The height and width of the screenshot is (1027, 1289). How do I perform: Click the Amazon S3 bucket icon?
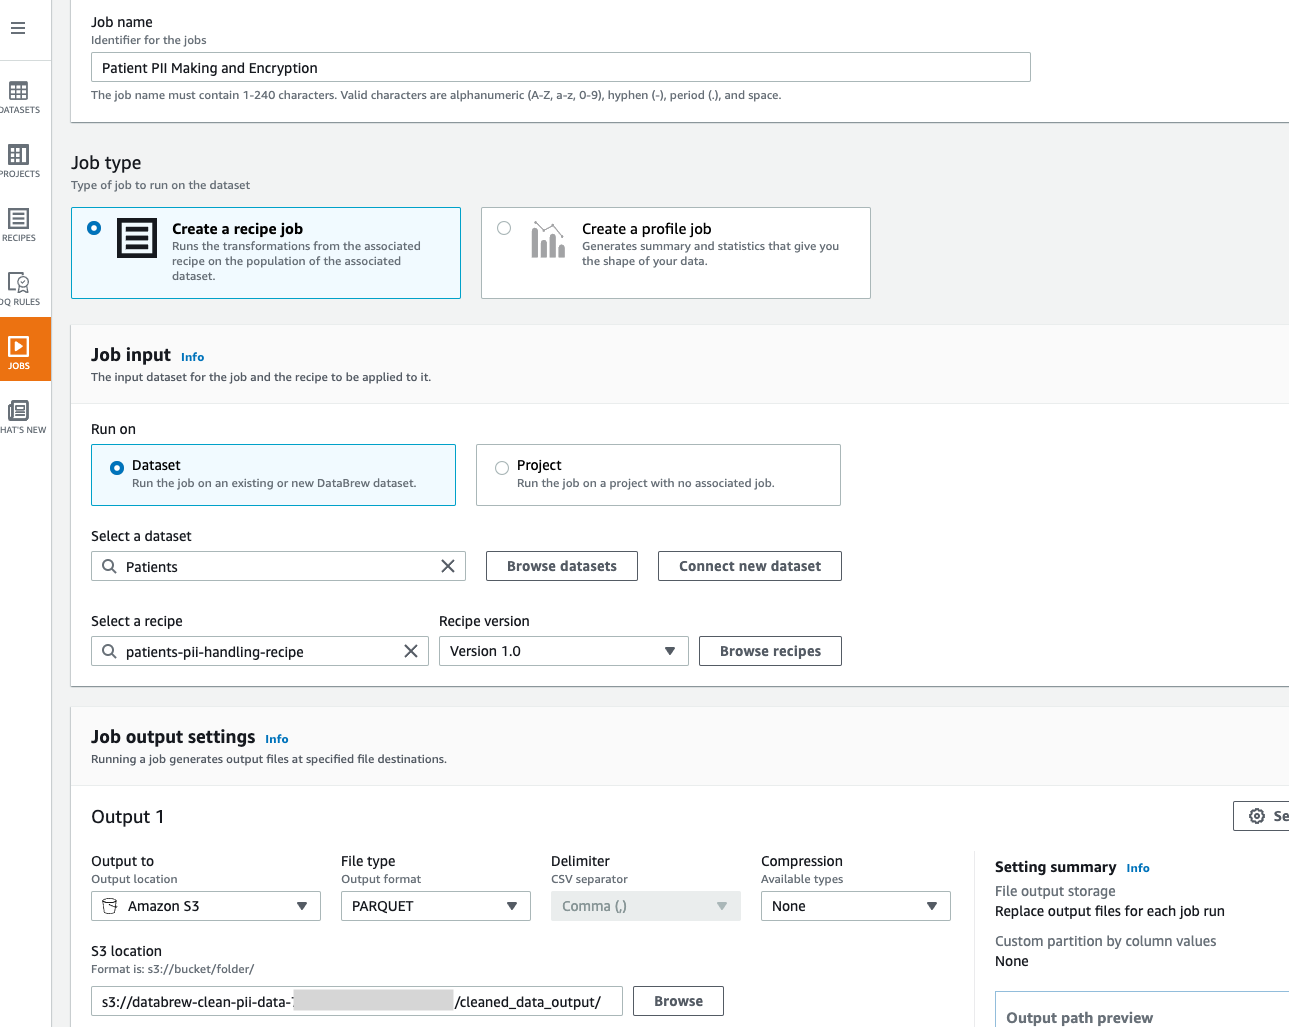coord(110,906)
